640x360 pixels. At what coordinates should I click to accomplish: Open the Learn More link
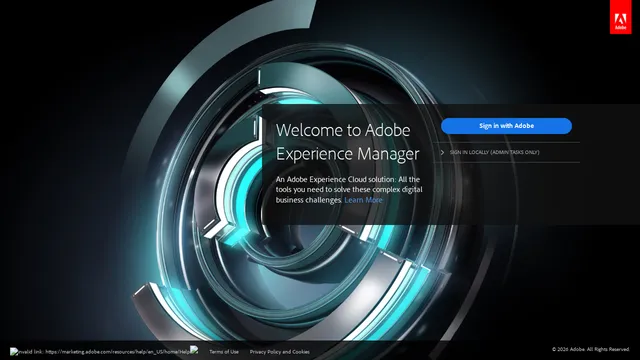(x=363, y=200)
